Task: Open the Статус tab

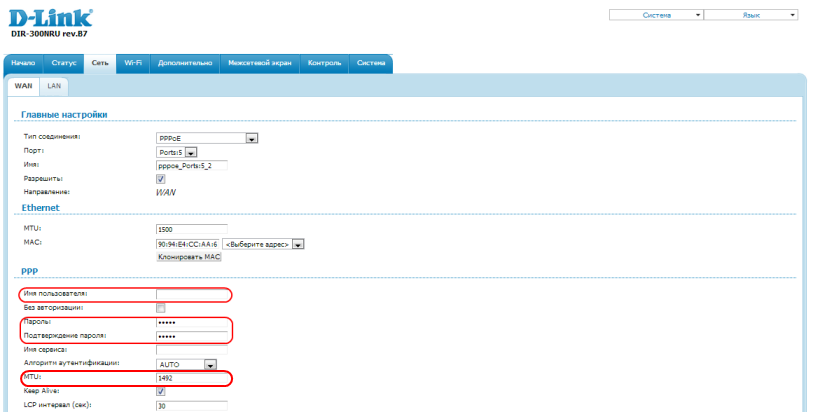Action: point(63,63)
